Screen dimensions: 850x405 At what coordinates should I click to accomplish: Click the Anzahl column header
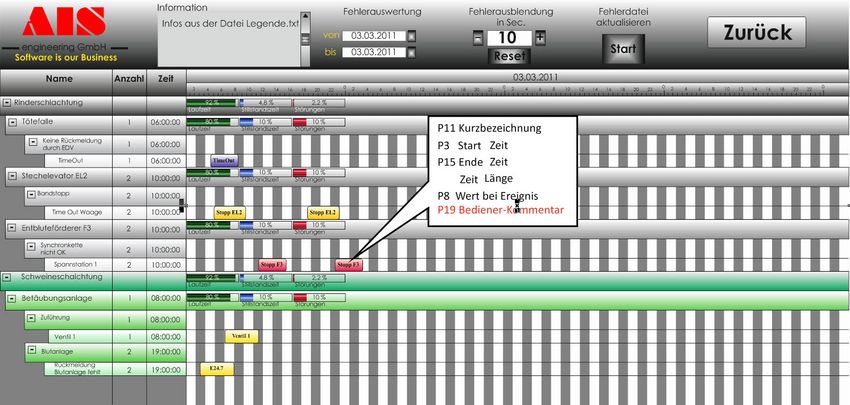coord(129,79)
